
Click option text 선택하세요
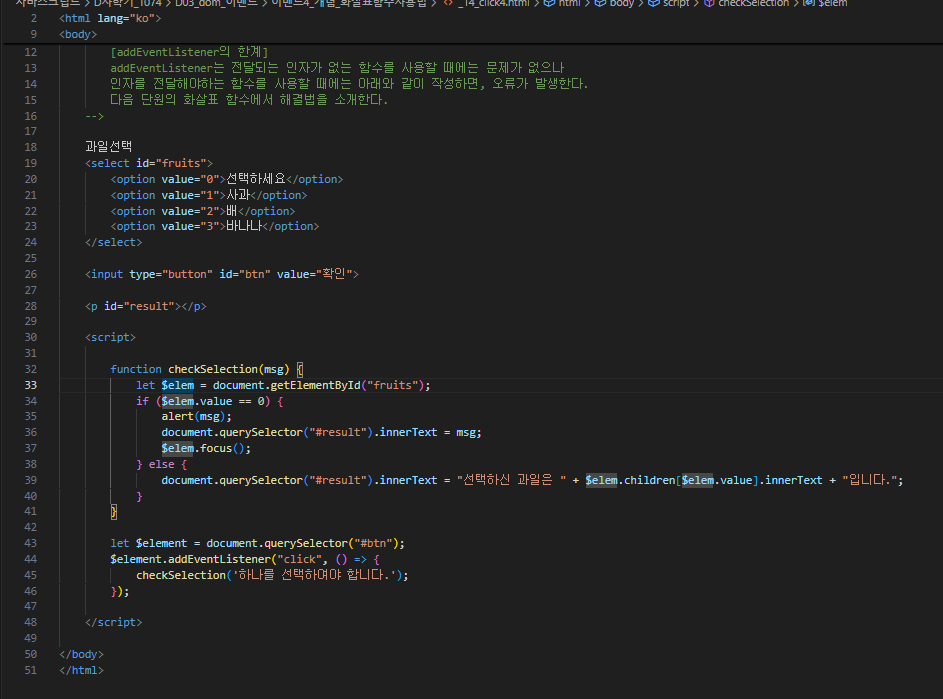pos(256,179)
